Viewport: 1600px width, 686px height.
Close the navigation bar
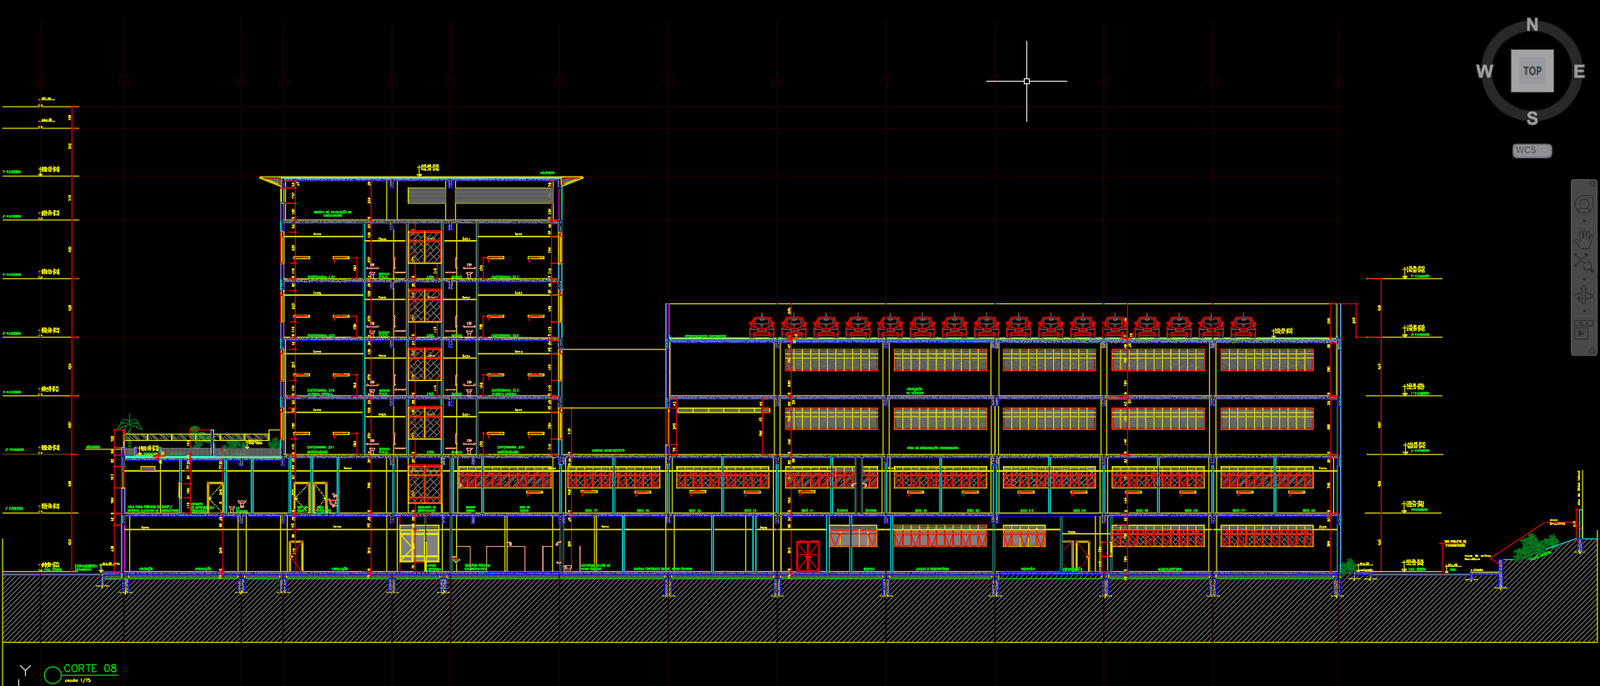pos(1592,183)
